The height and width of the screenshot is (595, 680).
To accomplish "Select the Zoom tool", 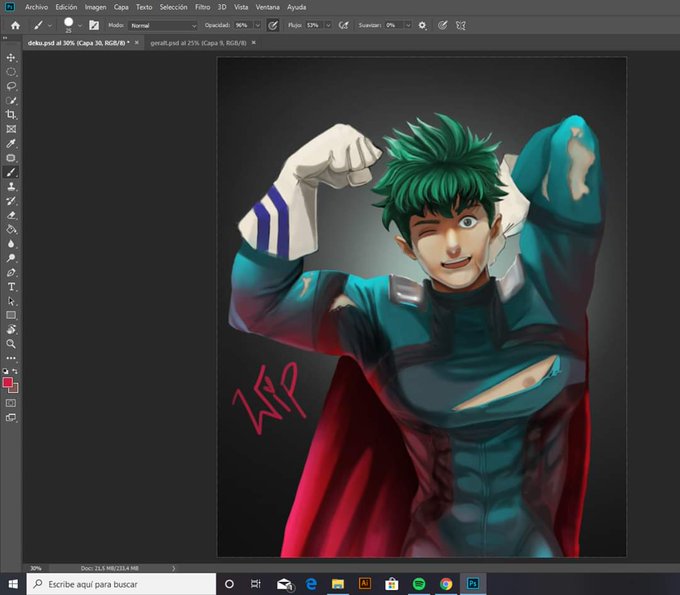I will point(11,344).
